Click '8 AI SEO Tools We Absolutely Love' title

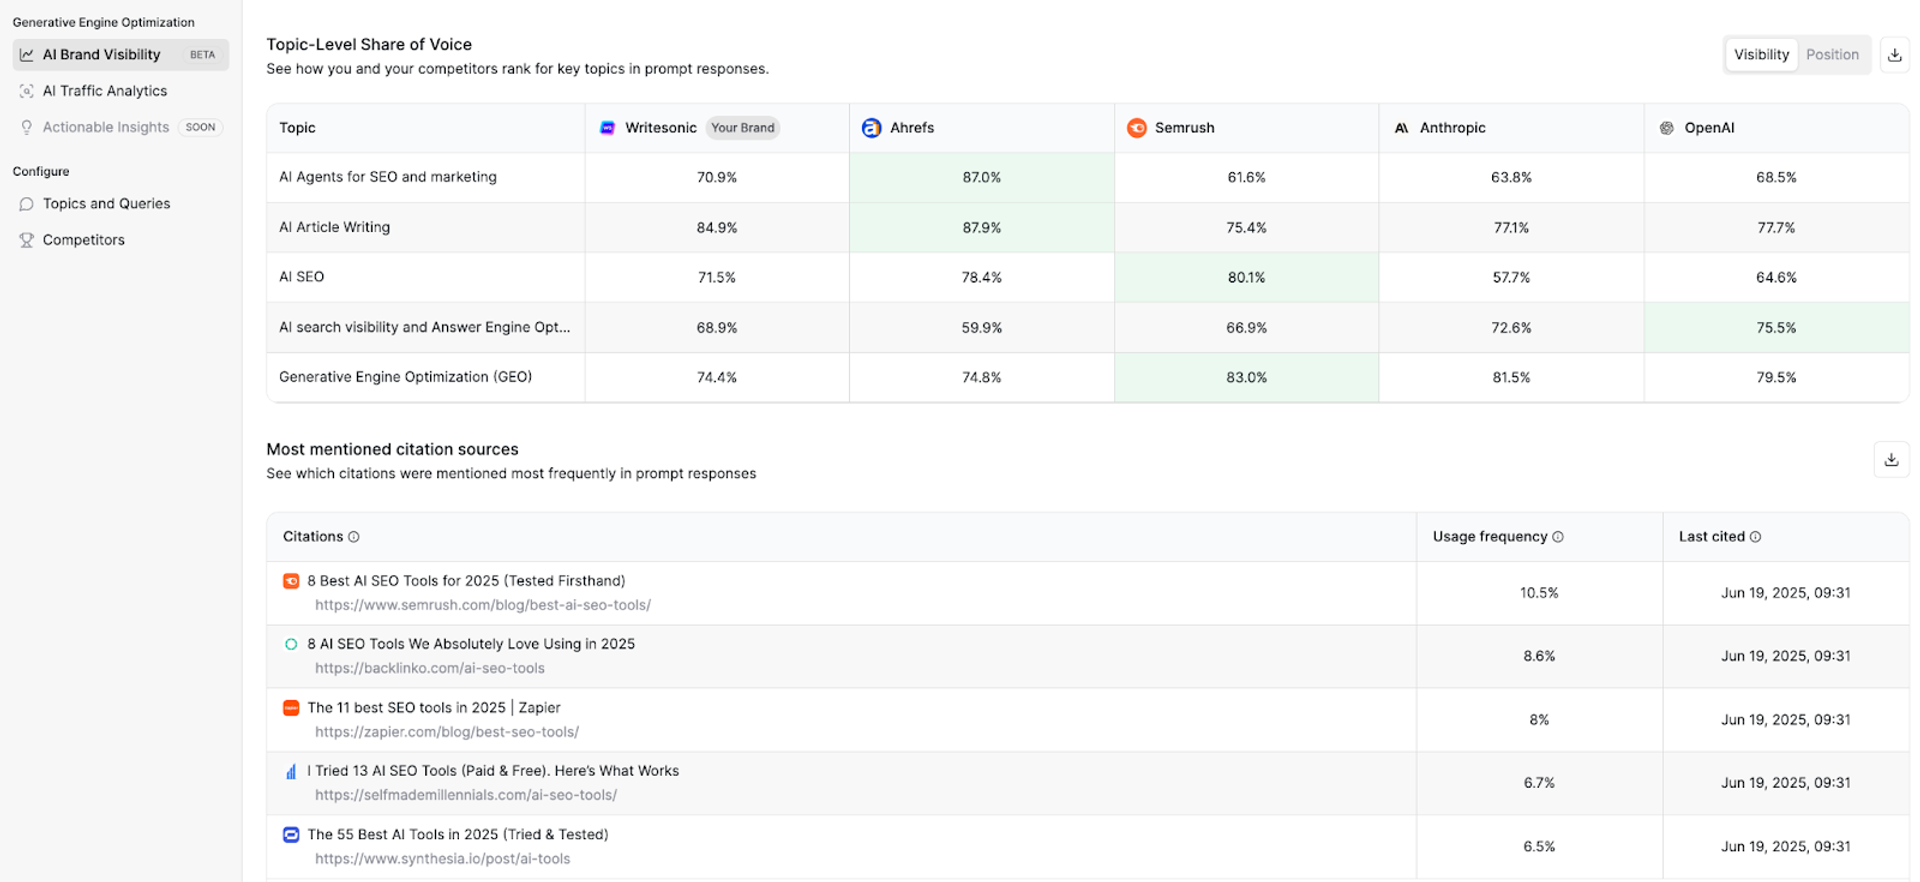pos(471,644)
